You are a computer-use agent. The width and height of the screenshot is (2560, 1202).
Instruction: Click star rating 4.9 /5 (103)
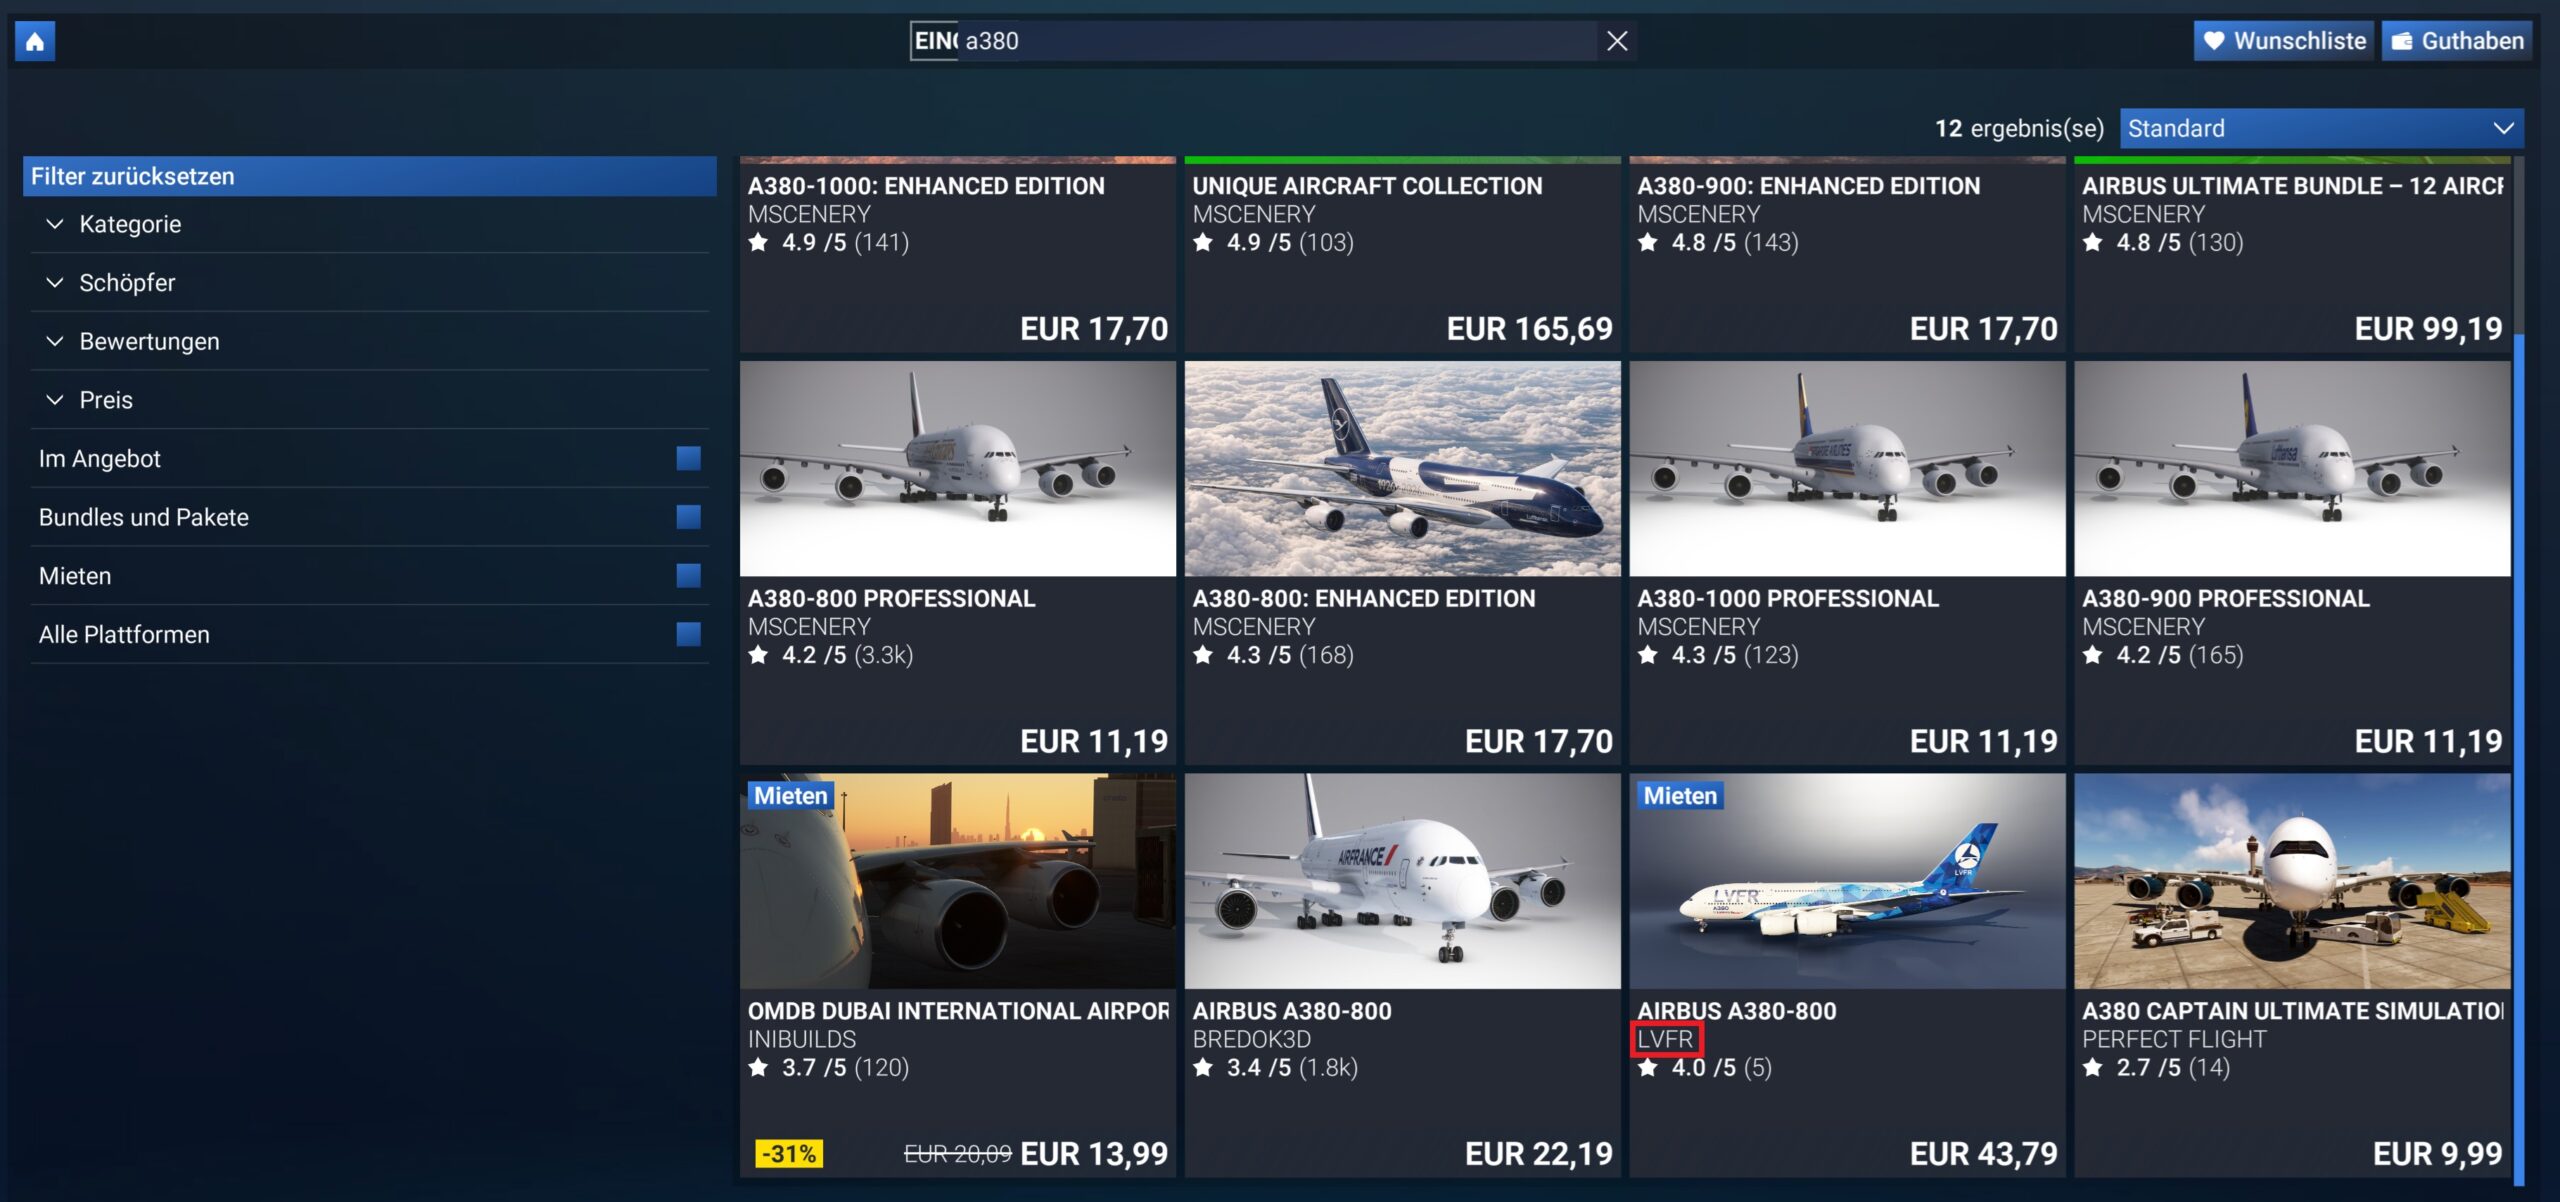1273,242
